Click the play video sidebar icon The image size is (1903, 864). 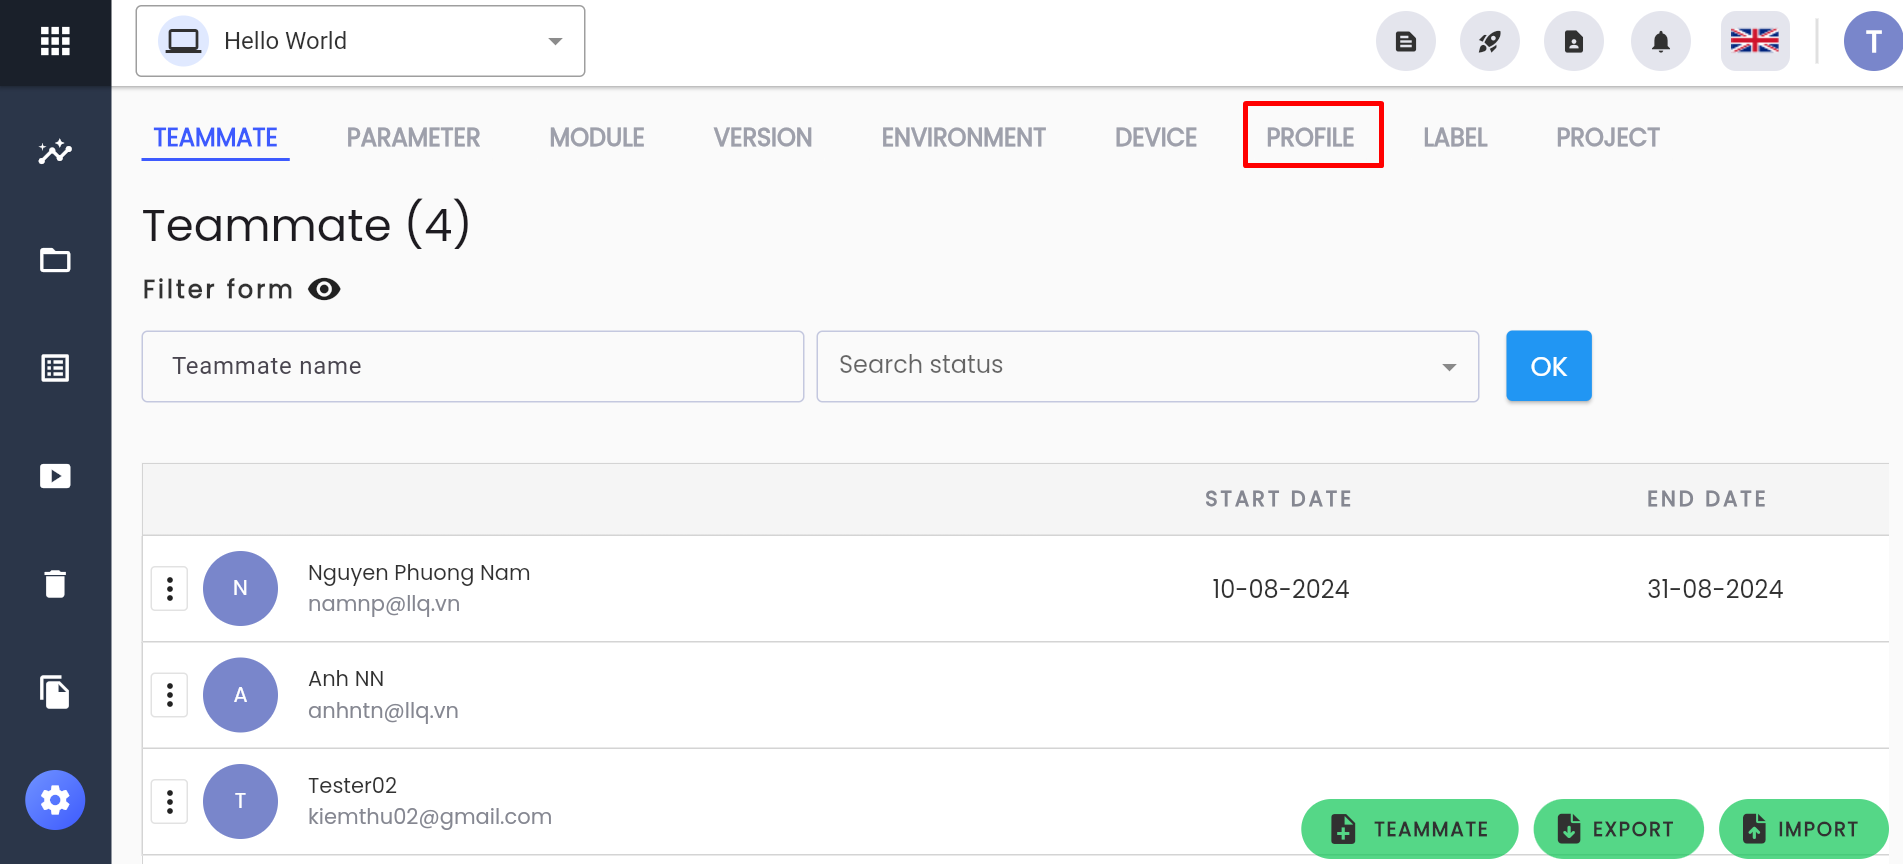click(x=55, y=476)
